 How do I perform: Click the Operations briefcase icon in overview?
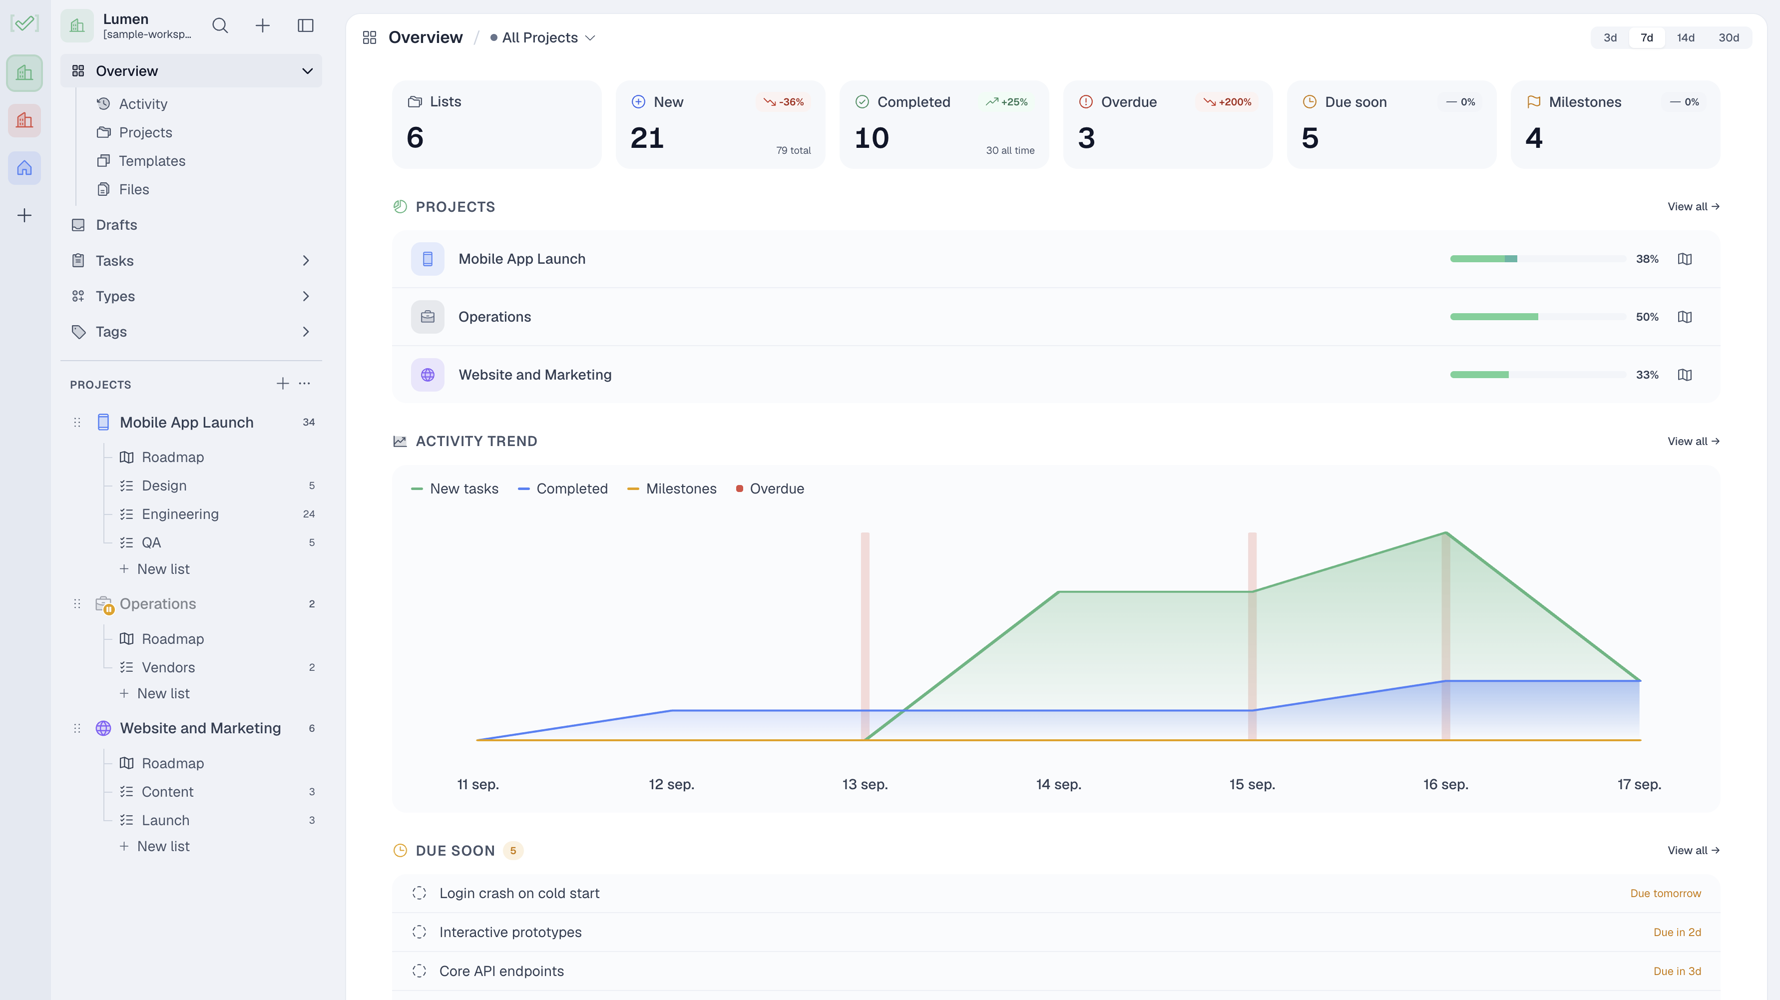(428, 317)
